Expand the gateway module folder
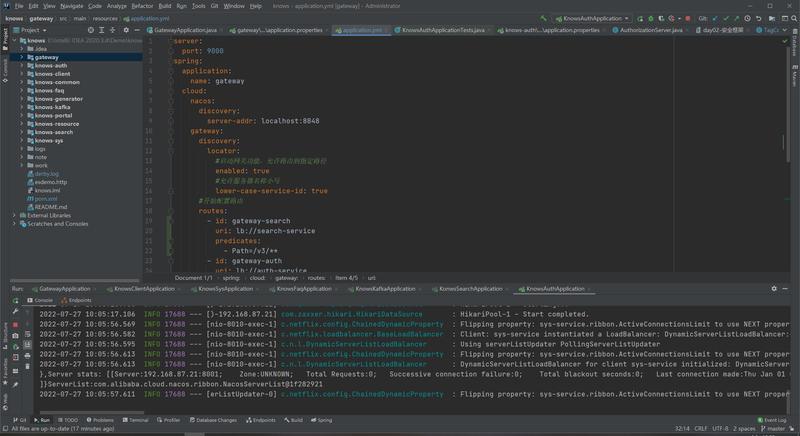Viewport: 800px width, 436px height. click(22, 57)
